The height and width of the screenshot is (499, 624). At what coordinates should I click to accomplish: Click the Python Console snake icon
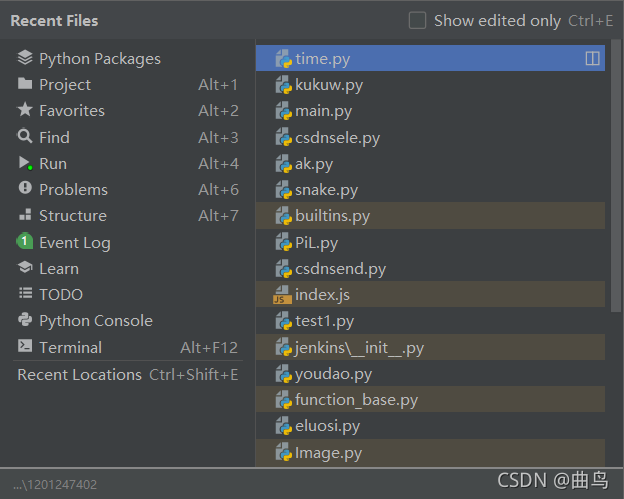(x=25, y=320)
